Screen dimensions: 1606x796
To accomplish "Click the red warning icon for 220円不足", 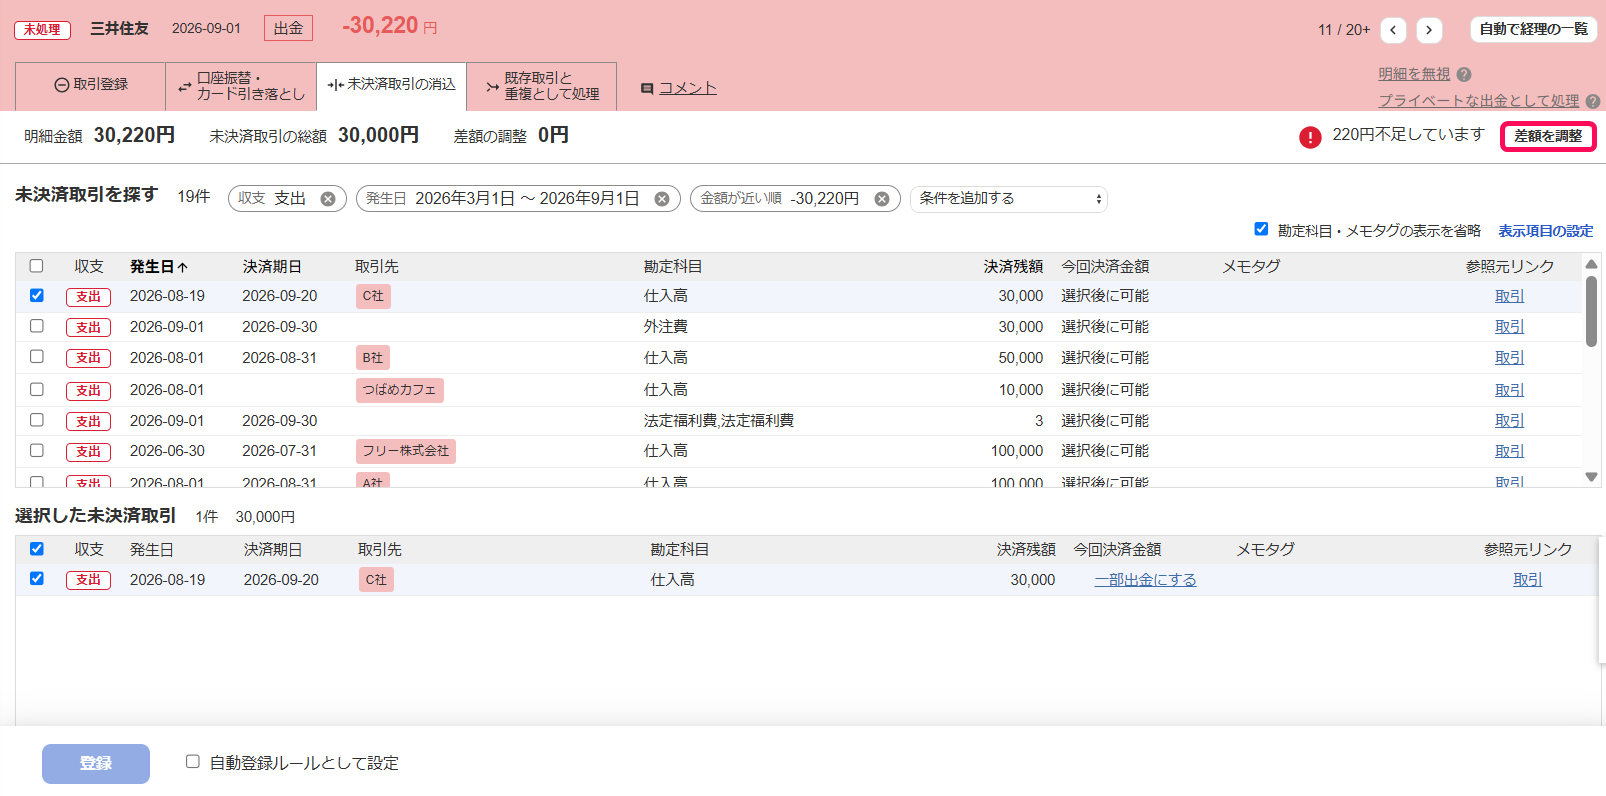I will [x=1310, y=137].
